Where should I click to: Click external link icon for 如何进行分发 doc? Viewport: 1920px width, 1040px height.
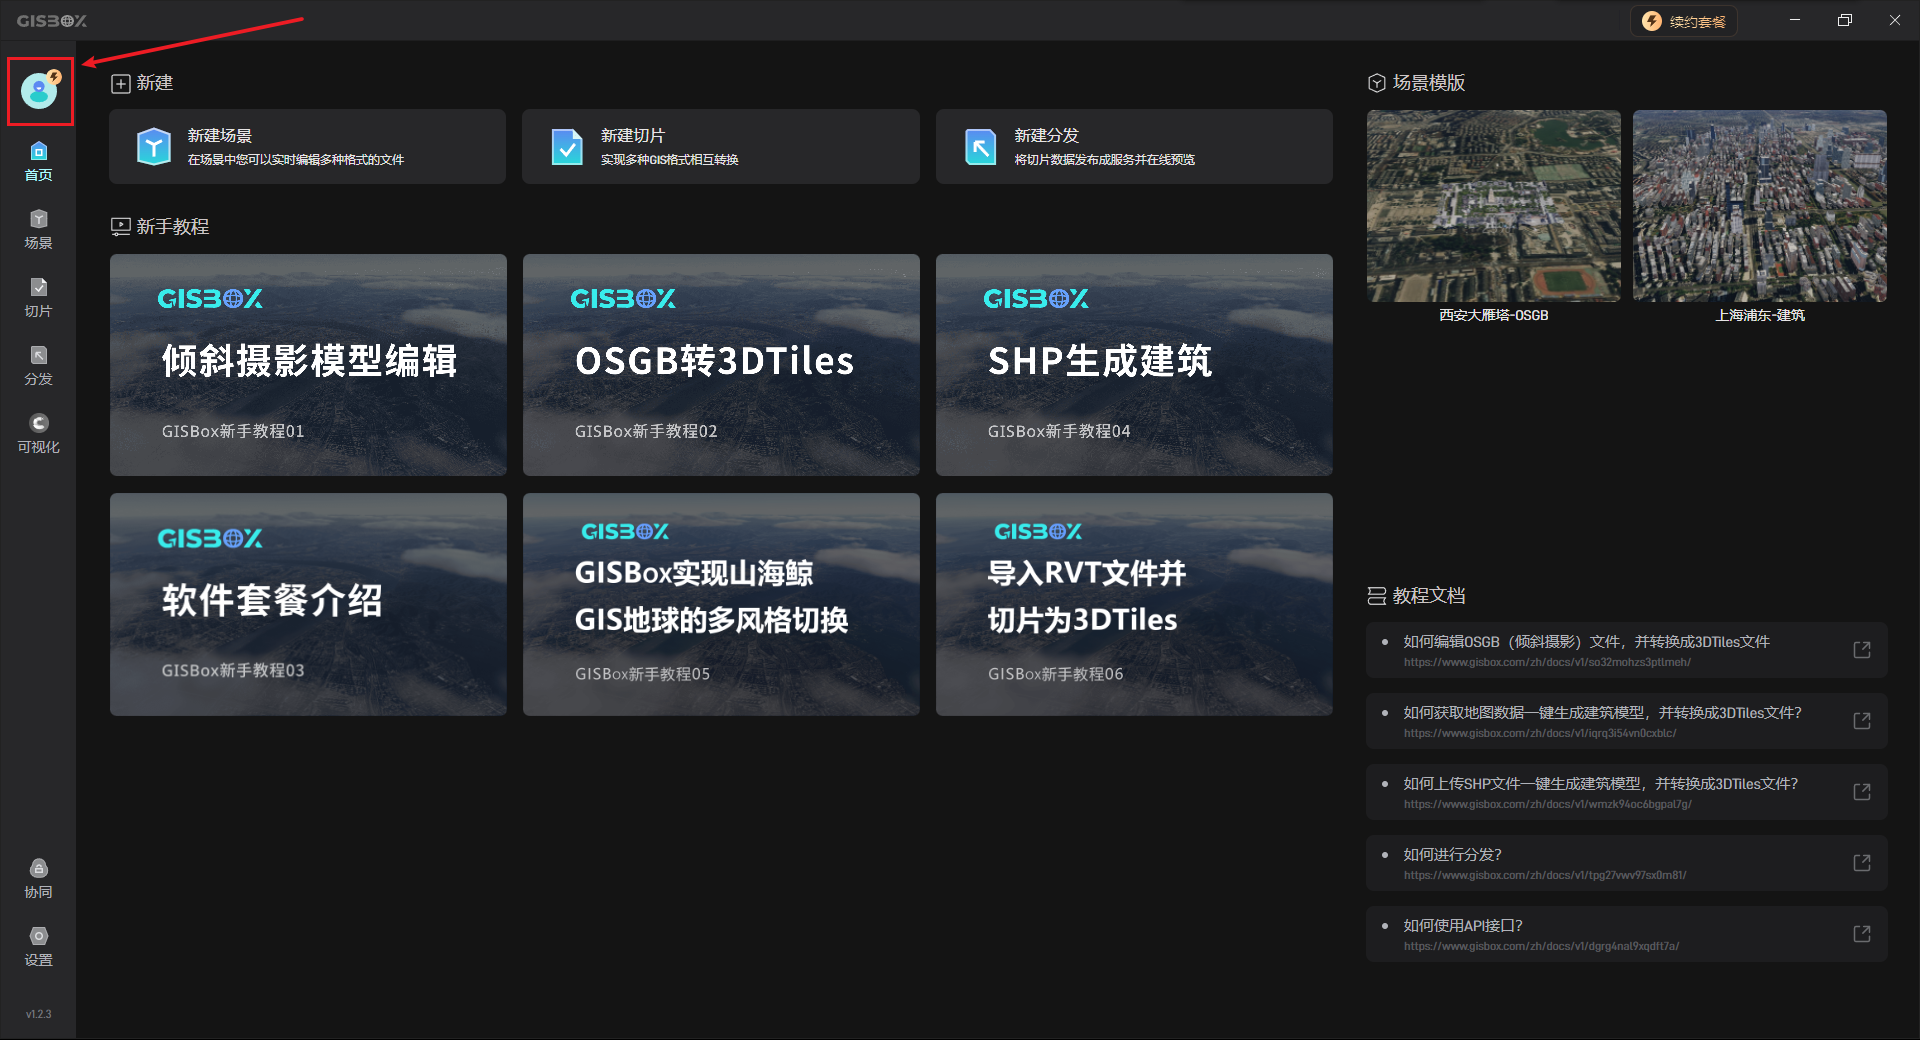(x=1862, y=863)
